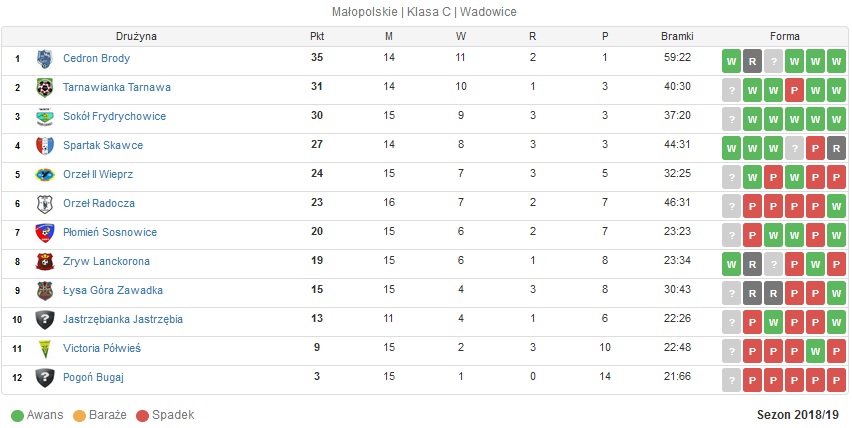Click Victoria Półwieś's green W form badge
Image resolution: width=852 pixels, height=428 pixels.
815,351
